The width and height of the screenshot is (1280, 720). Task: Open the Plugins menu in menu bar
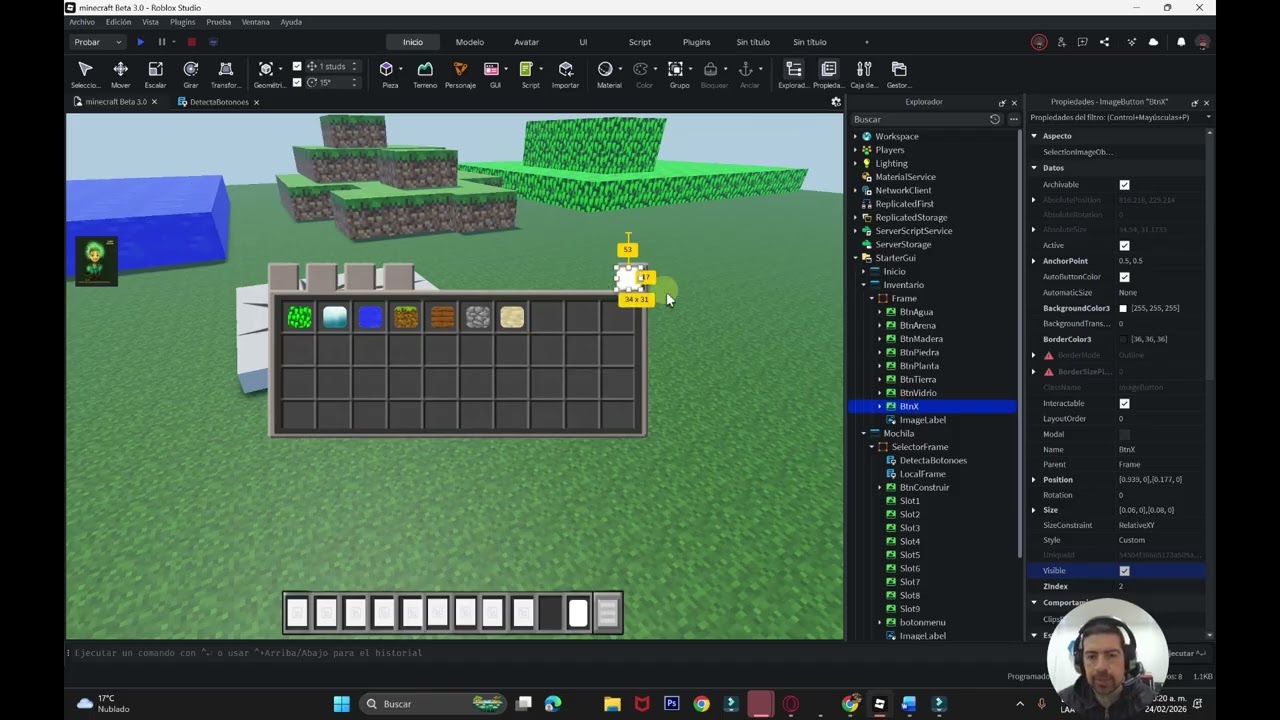183,22
